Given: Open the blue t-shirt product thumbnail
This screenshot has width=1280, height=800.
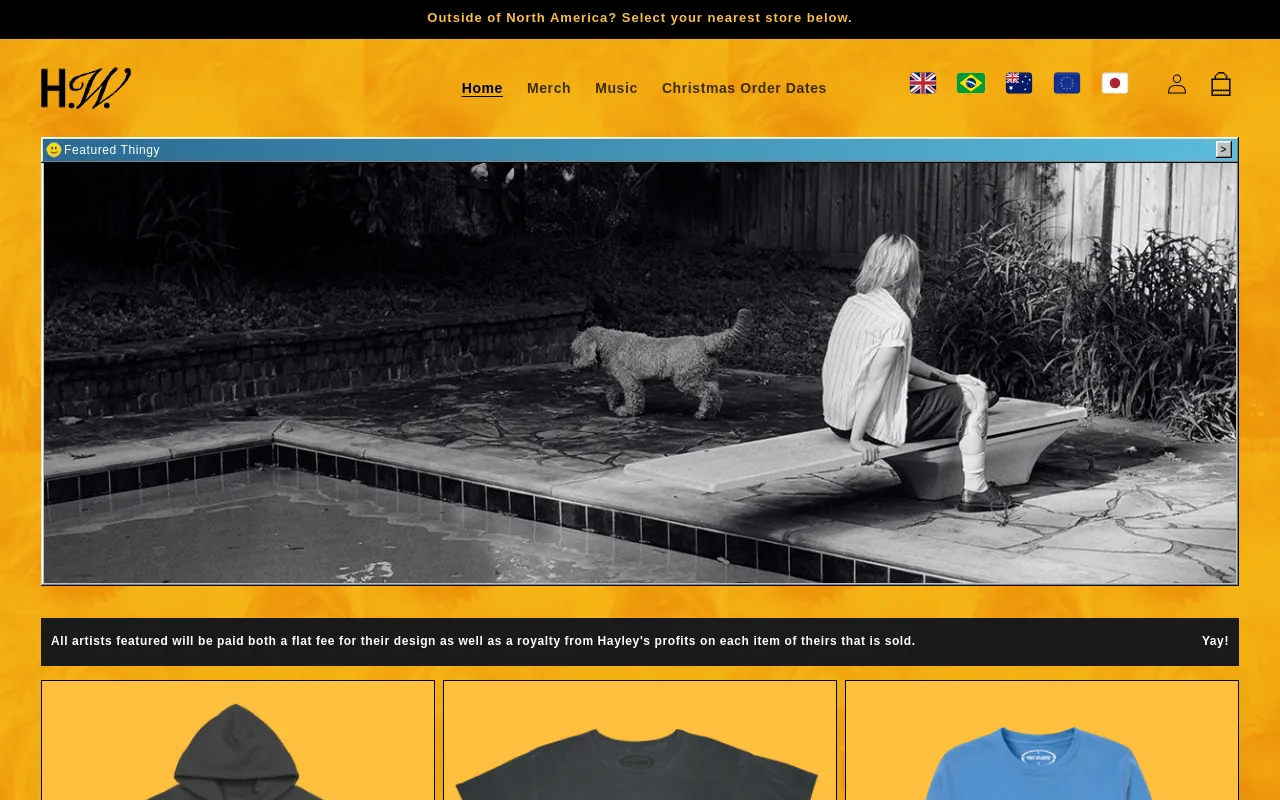Looking at the screenshot, I should [x=1042, y=740].
